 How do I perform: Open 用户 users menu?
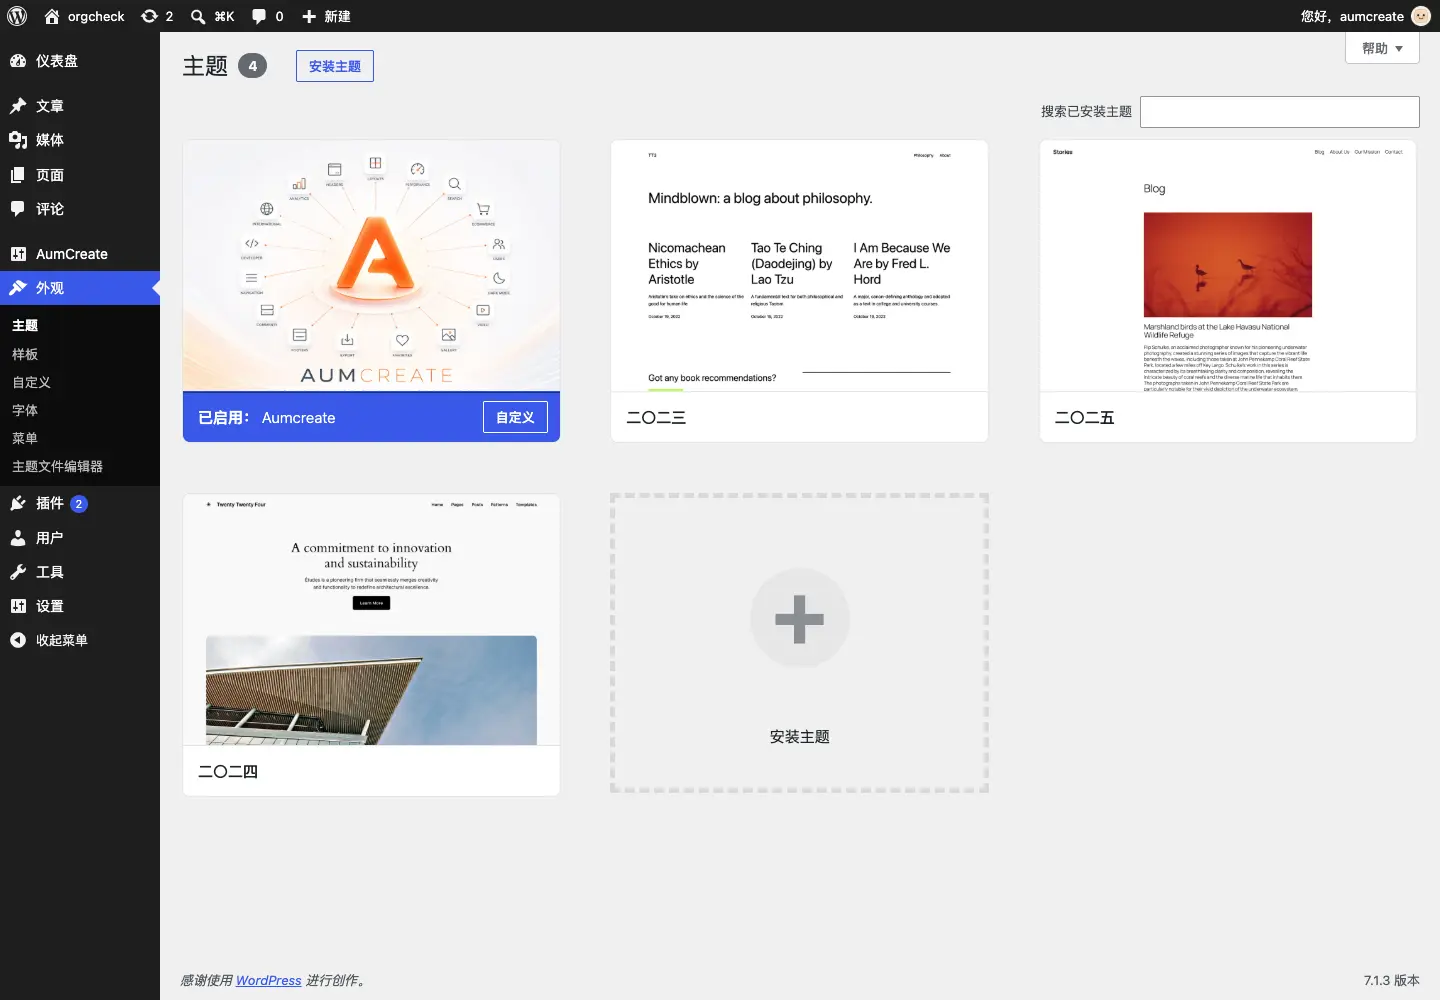pos(80,538)
